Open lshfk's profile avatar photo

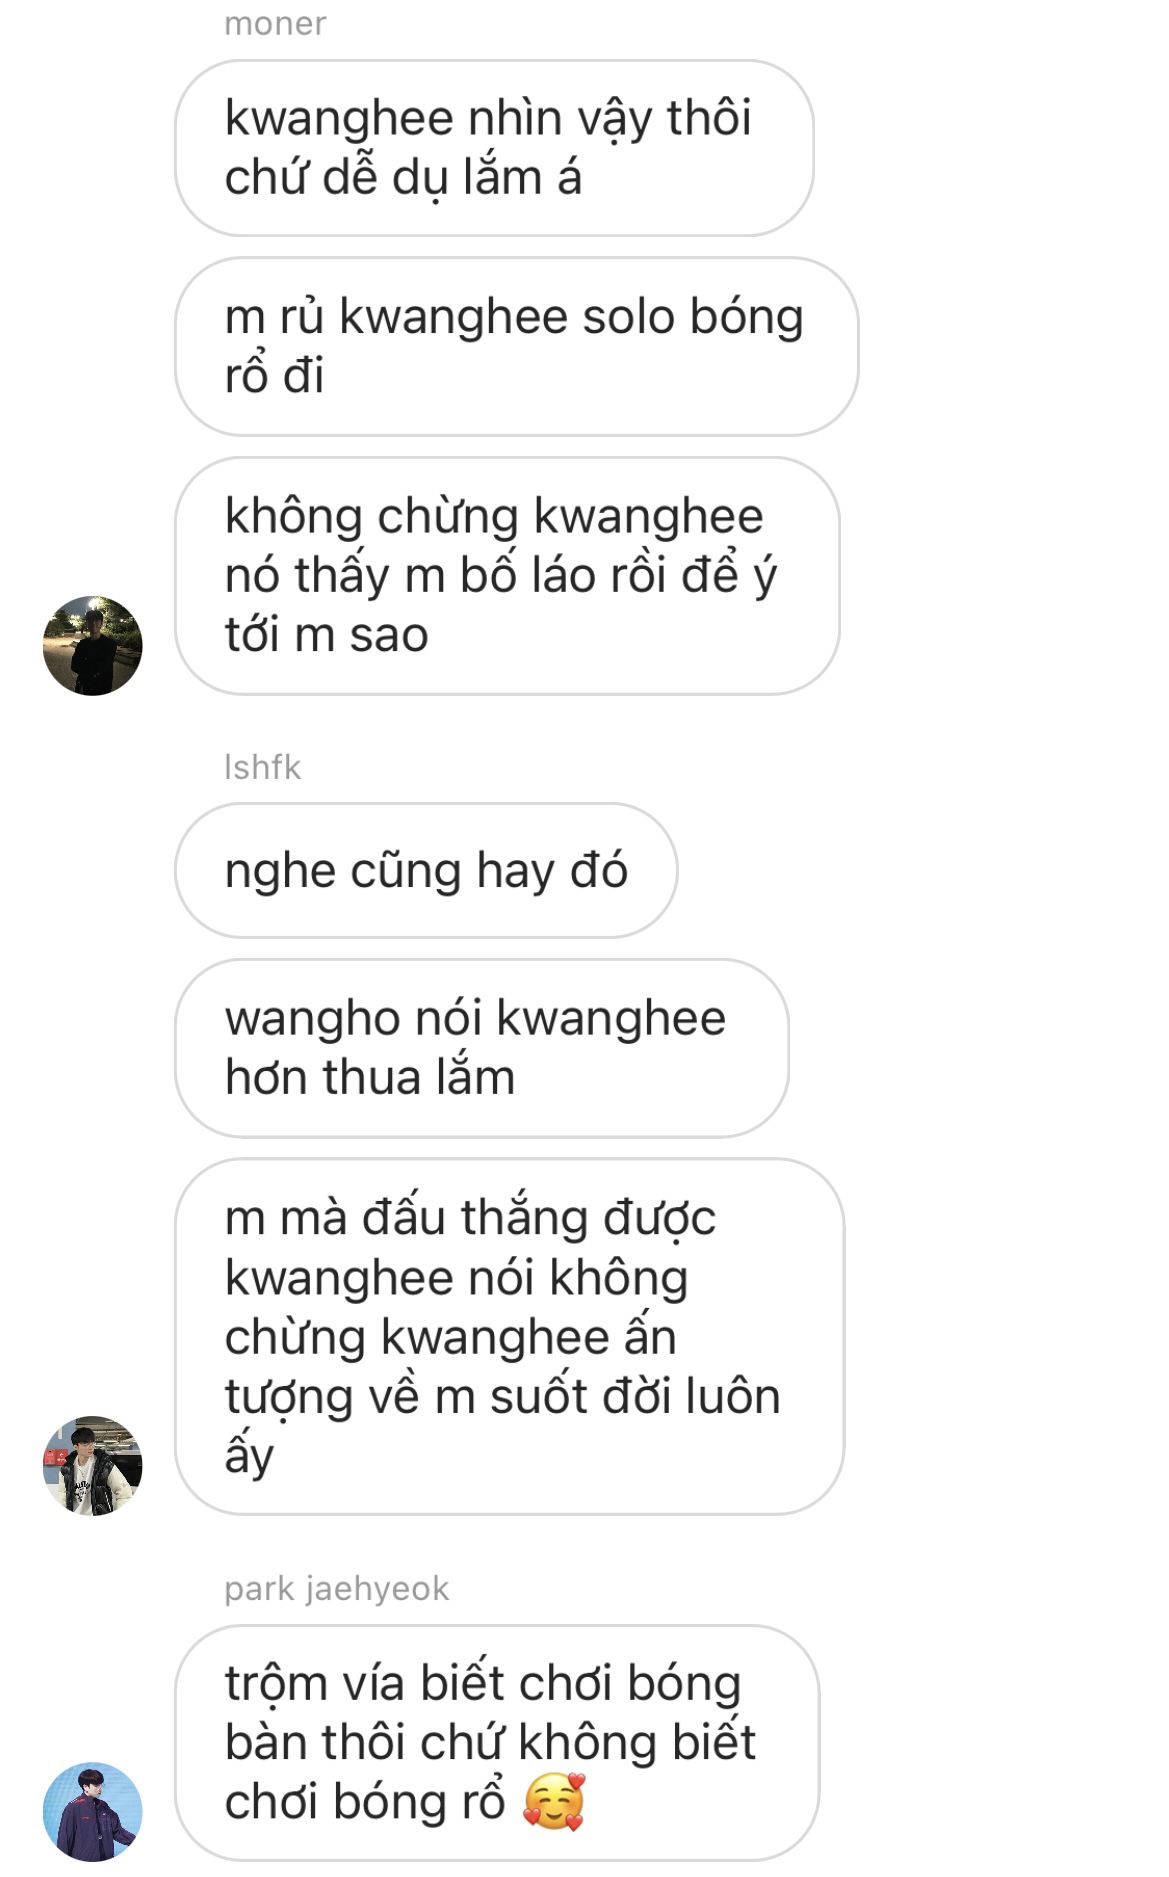coord(92,1465)
